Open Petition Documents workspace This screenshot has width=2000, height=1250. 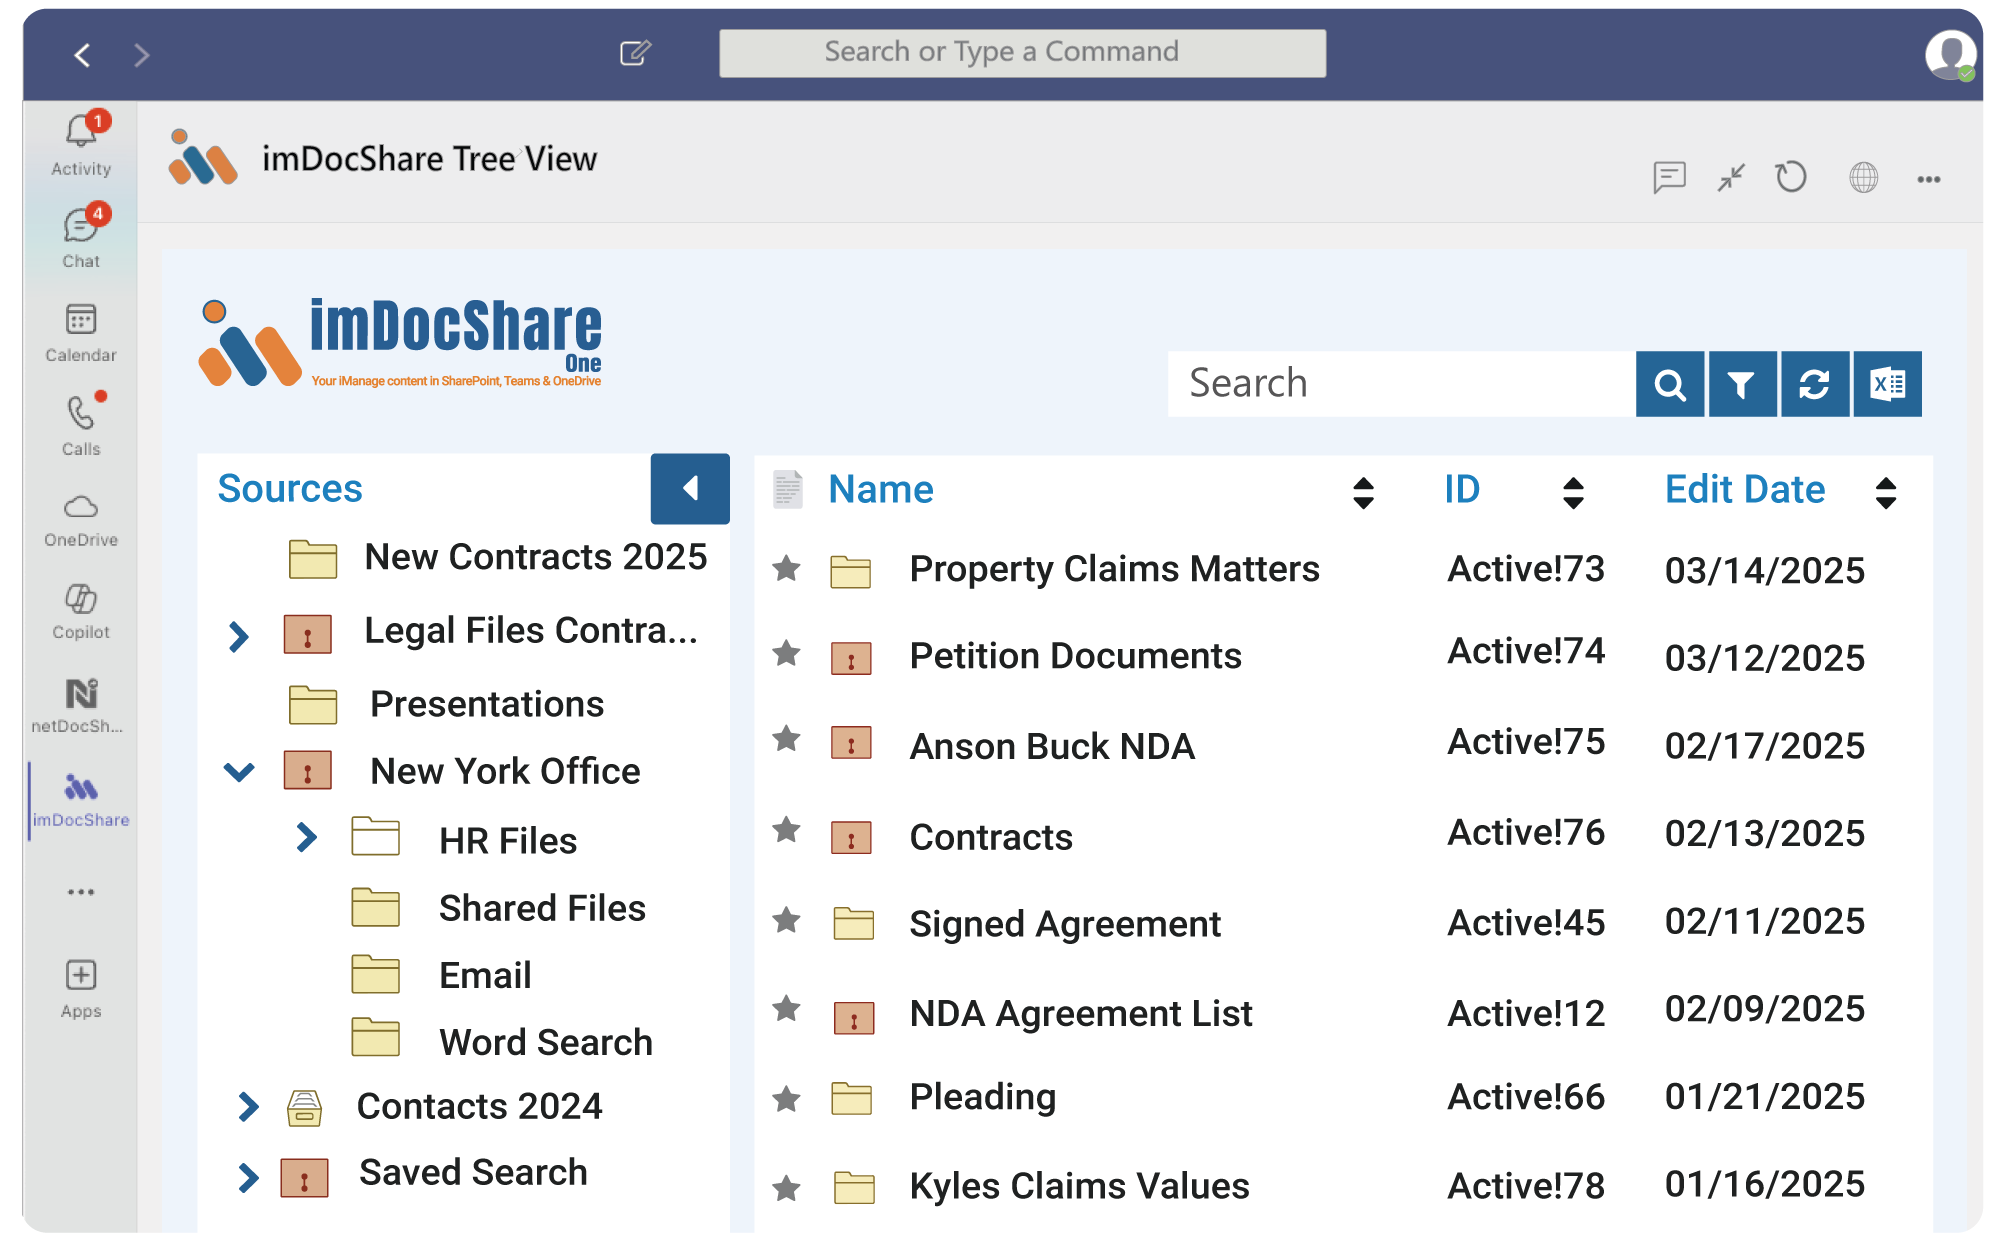[1075, 656]
